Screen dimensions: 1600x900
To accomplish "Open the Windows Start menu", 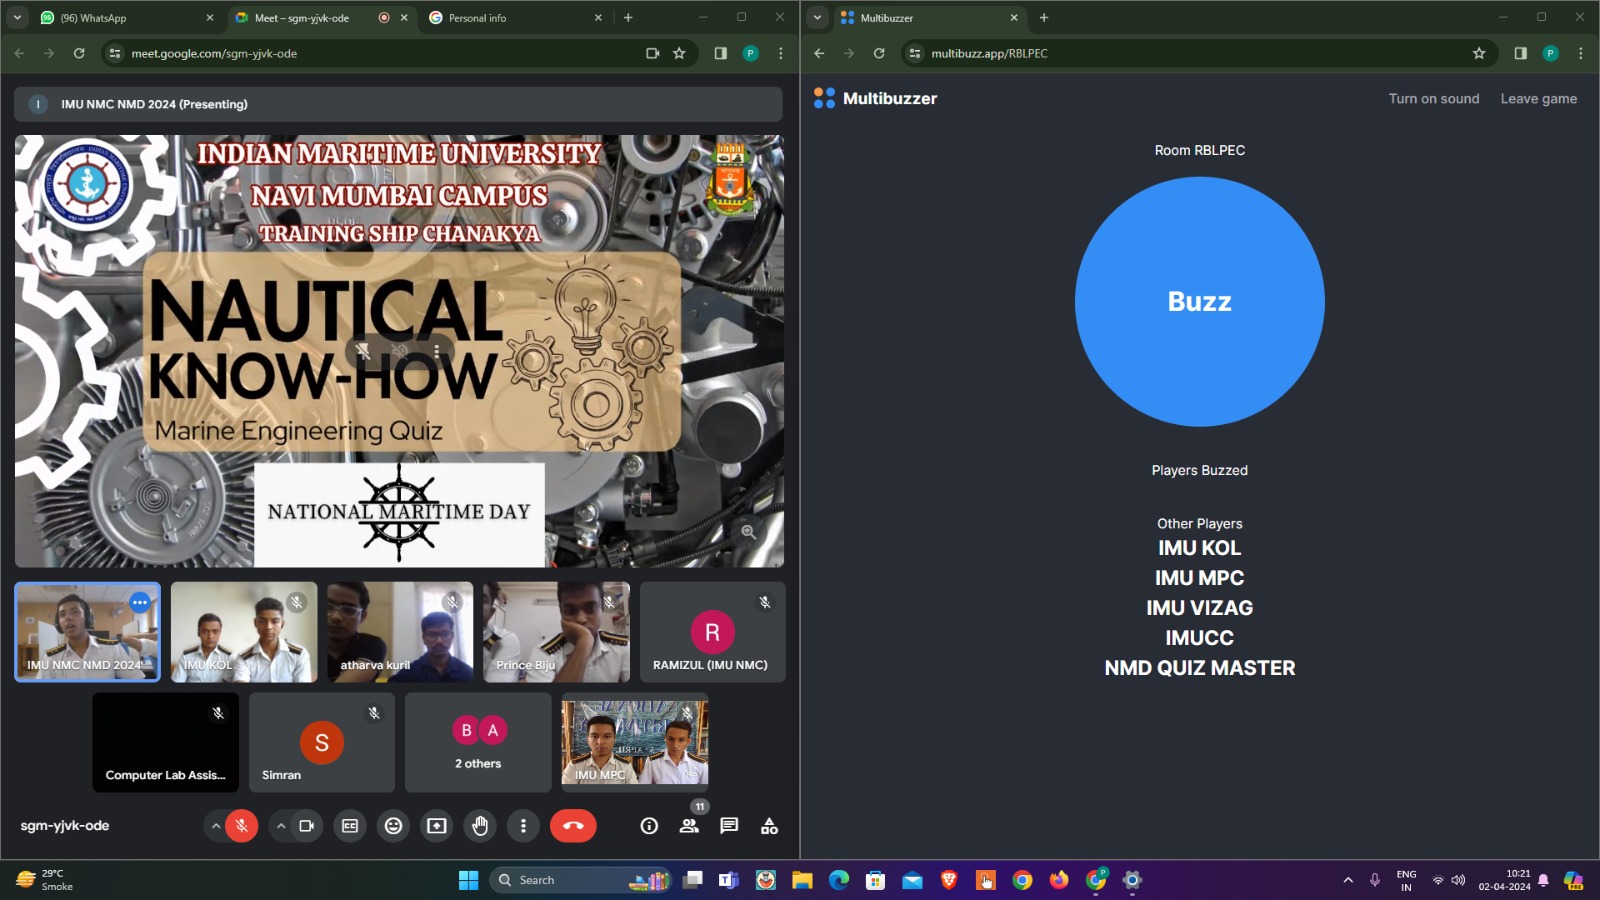I will pos(468,880).
